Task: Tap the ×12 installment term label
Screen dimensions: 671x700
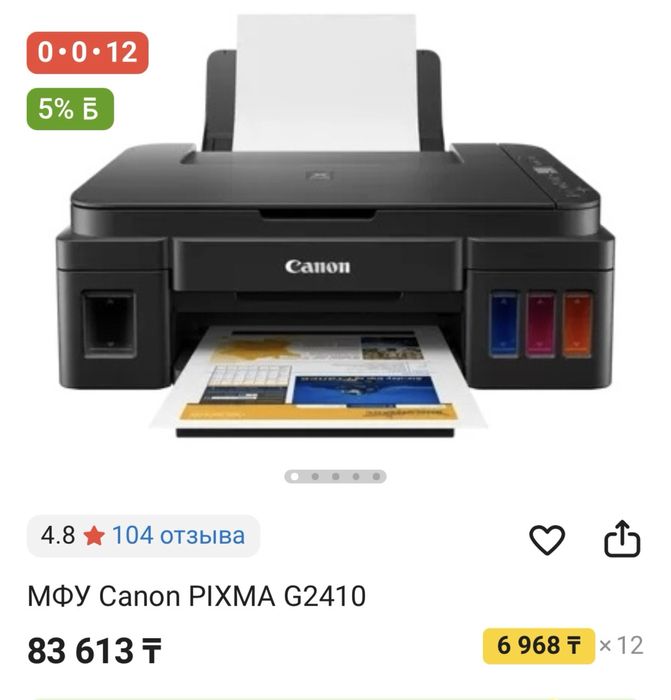Action: click(621, 646)
